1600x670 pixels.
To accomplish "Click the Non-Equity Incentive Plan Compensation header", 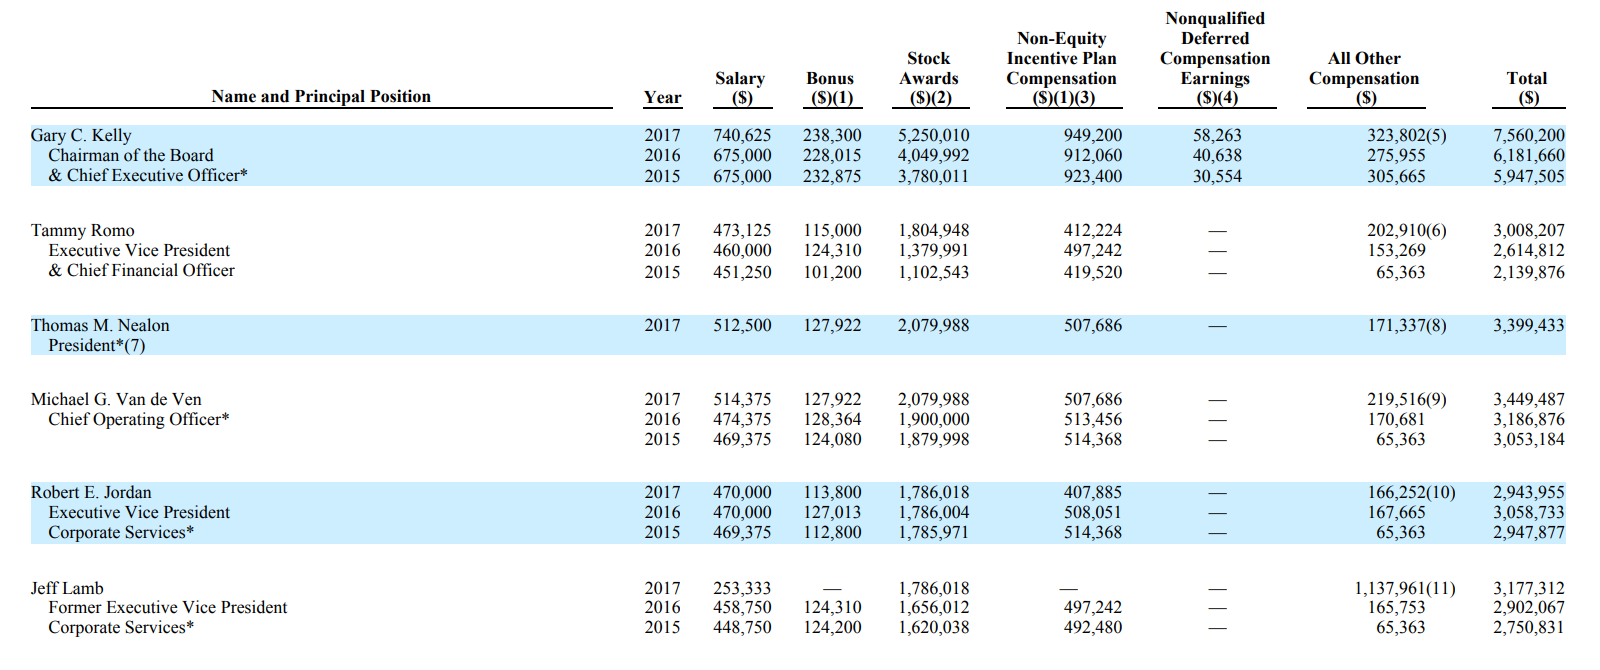I will pos(1062,68).
